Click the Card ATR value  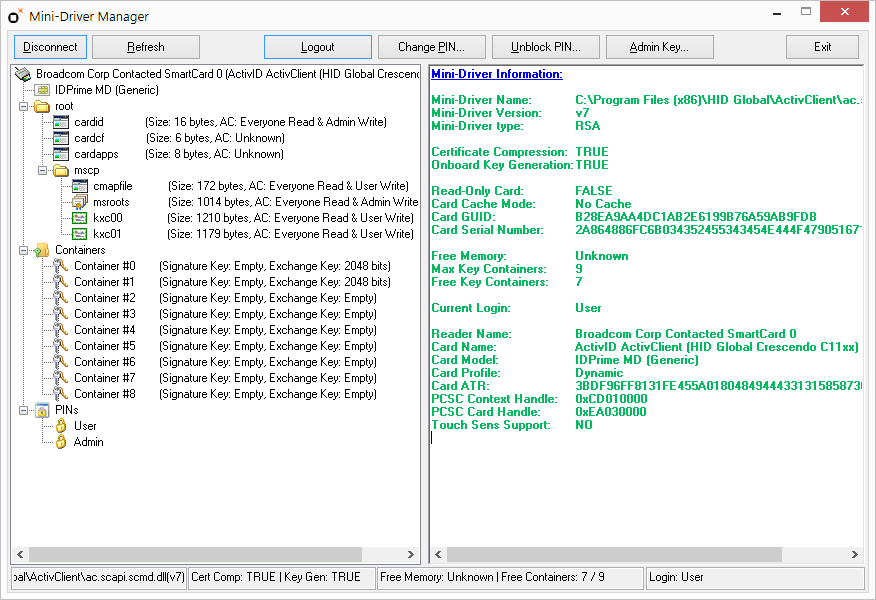(718, 385)
